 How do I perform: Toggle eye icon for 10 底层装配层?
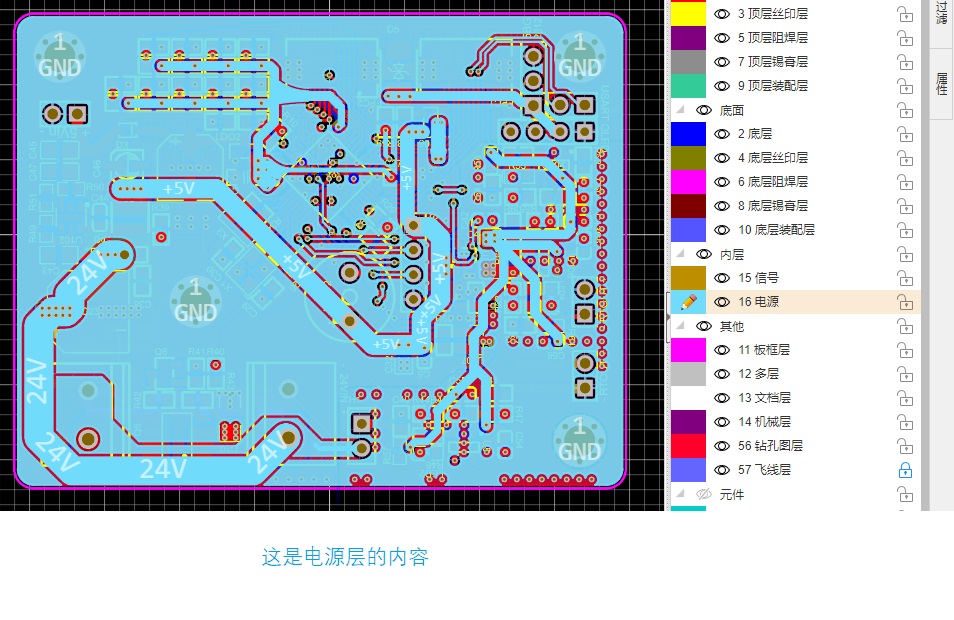(x=722, y=230)
